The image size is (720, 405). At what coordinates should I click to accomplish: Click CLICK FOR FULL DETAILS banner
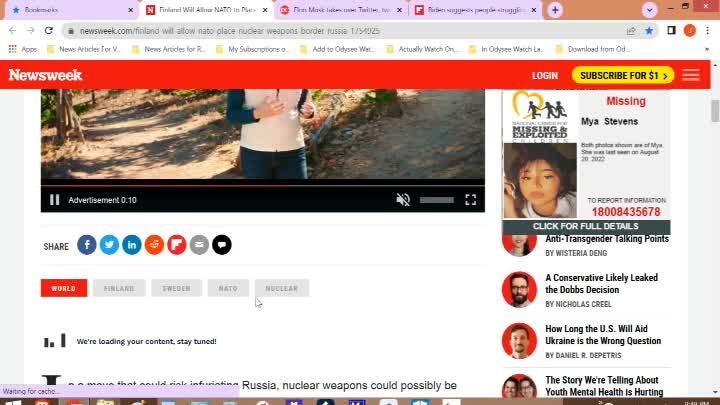tap(586, 226)
